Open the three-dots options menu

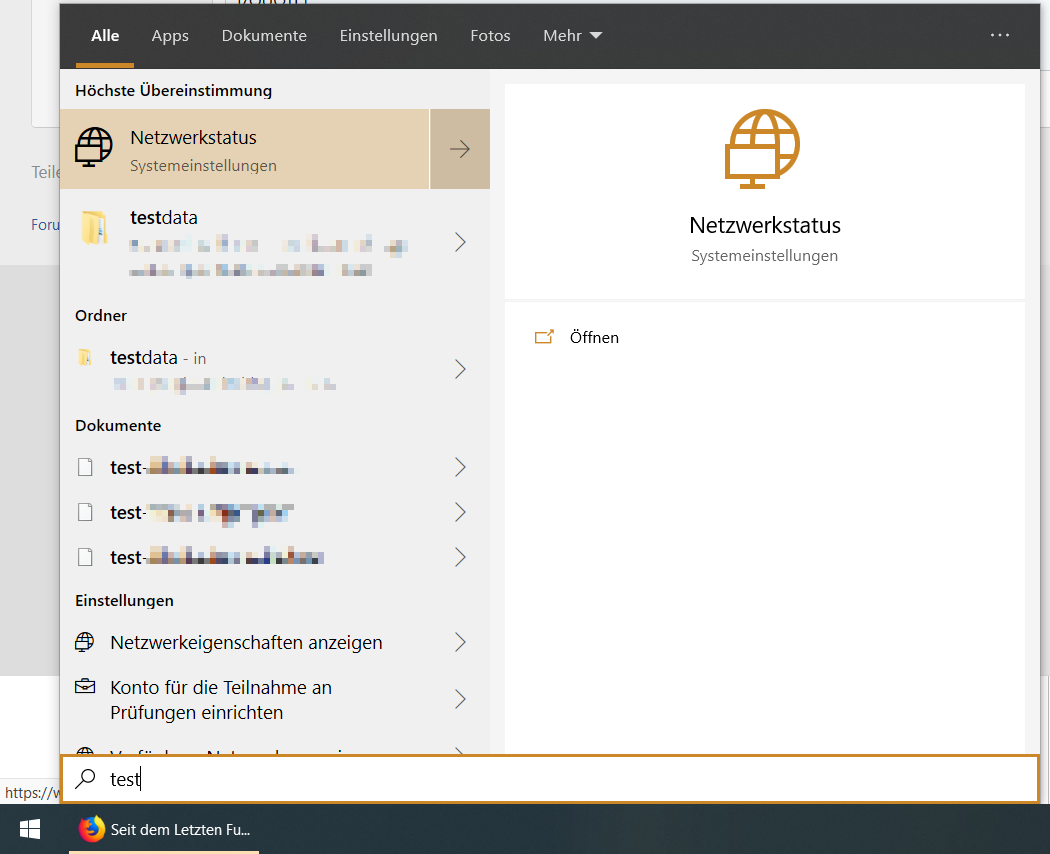coord(1000,35)
